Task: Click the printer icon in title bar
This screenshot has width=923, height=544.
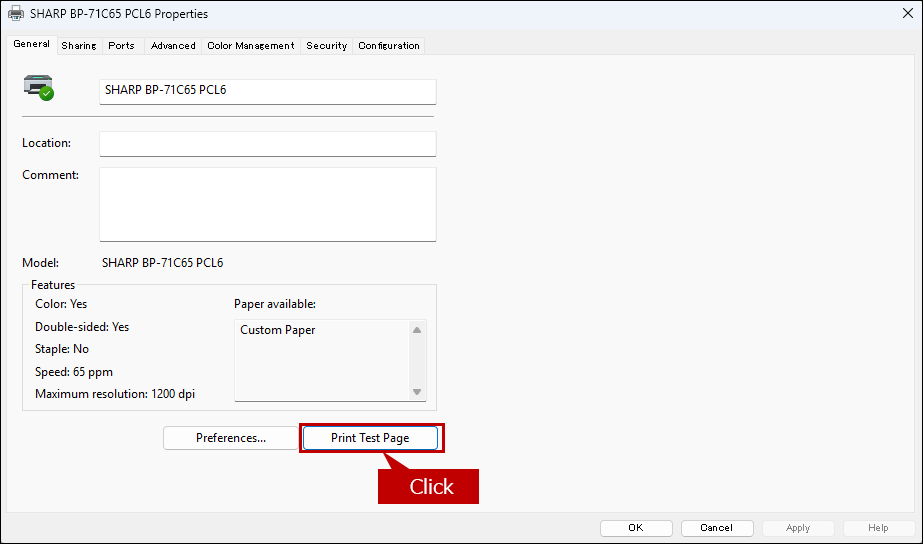Action: (16, 14)
